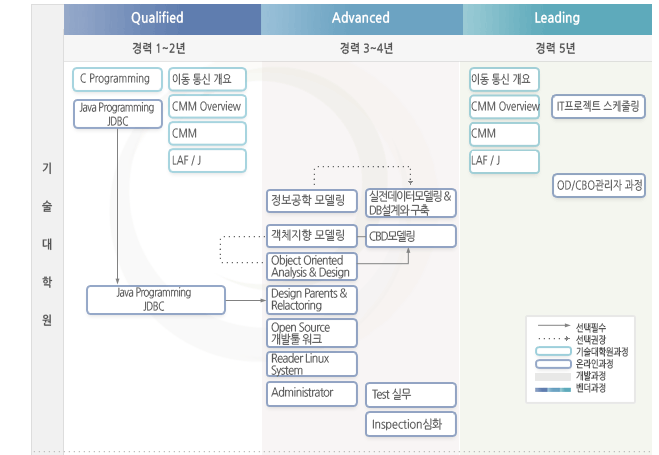Click the 선택필수 solid arrow legend icon

tap(555, 327)
